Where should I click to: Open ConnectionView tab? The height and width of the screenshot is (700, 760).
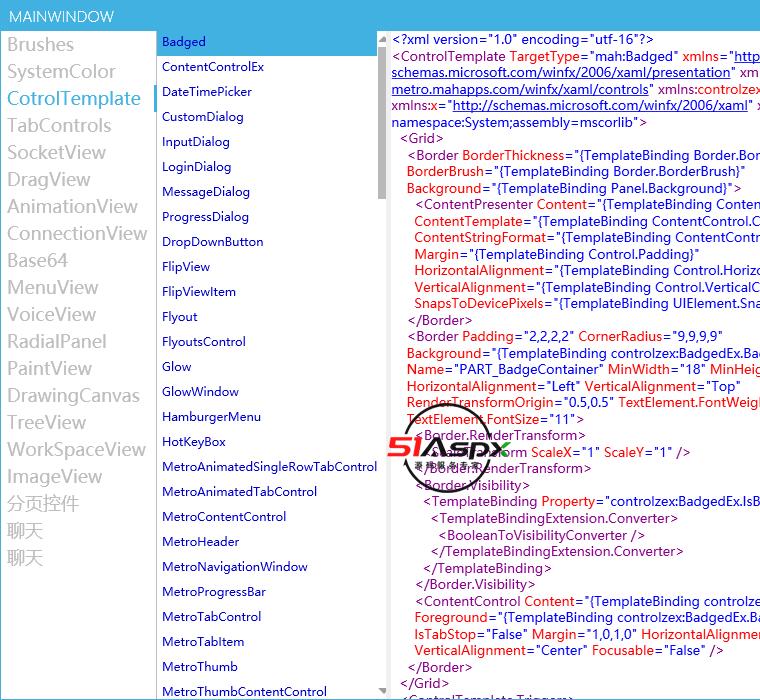(77, 234)
